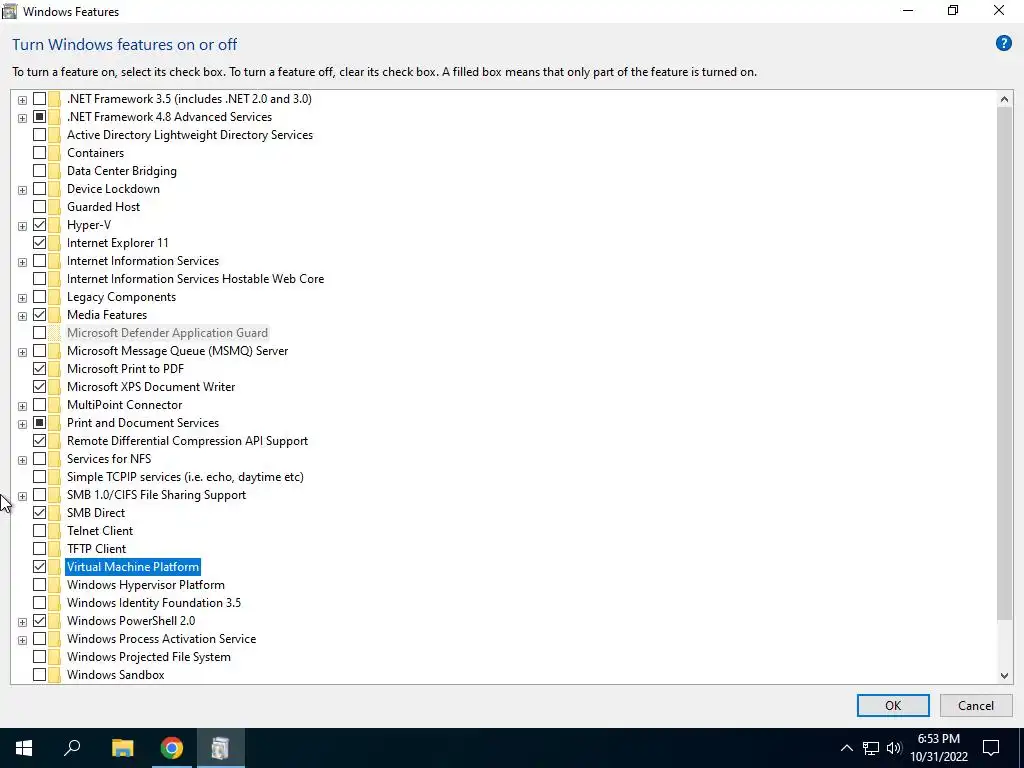This screenshot has height=768, width=1024.
Task: Select Internet Information Services Hostable Web Core
Action: [195, 279]
